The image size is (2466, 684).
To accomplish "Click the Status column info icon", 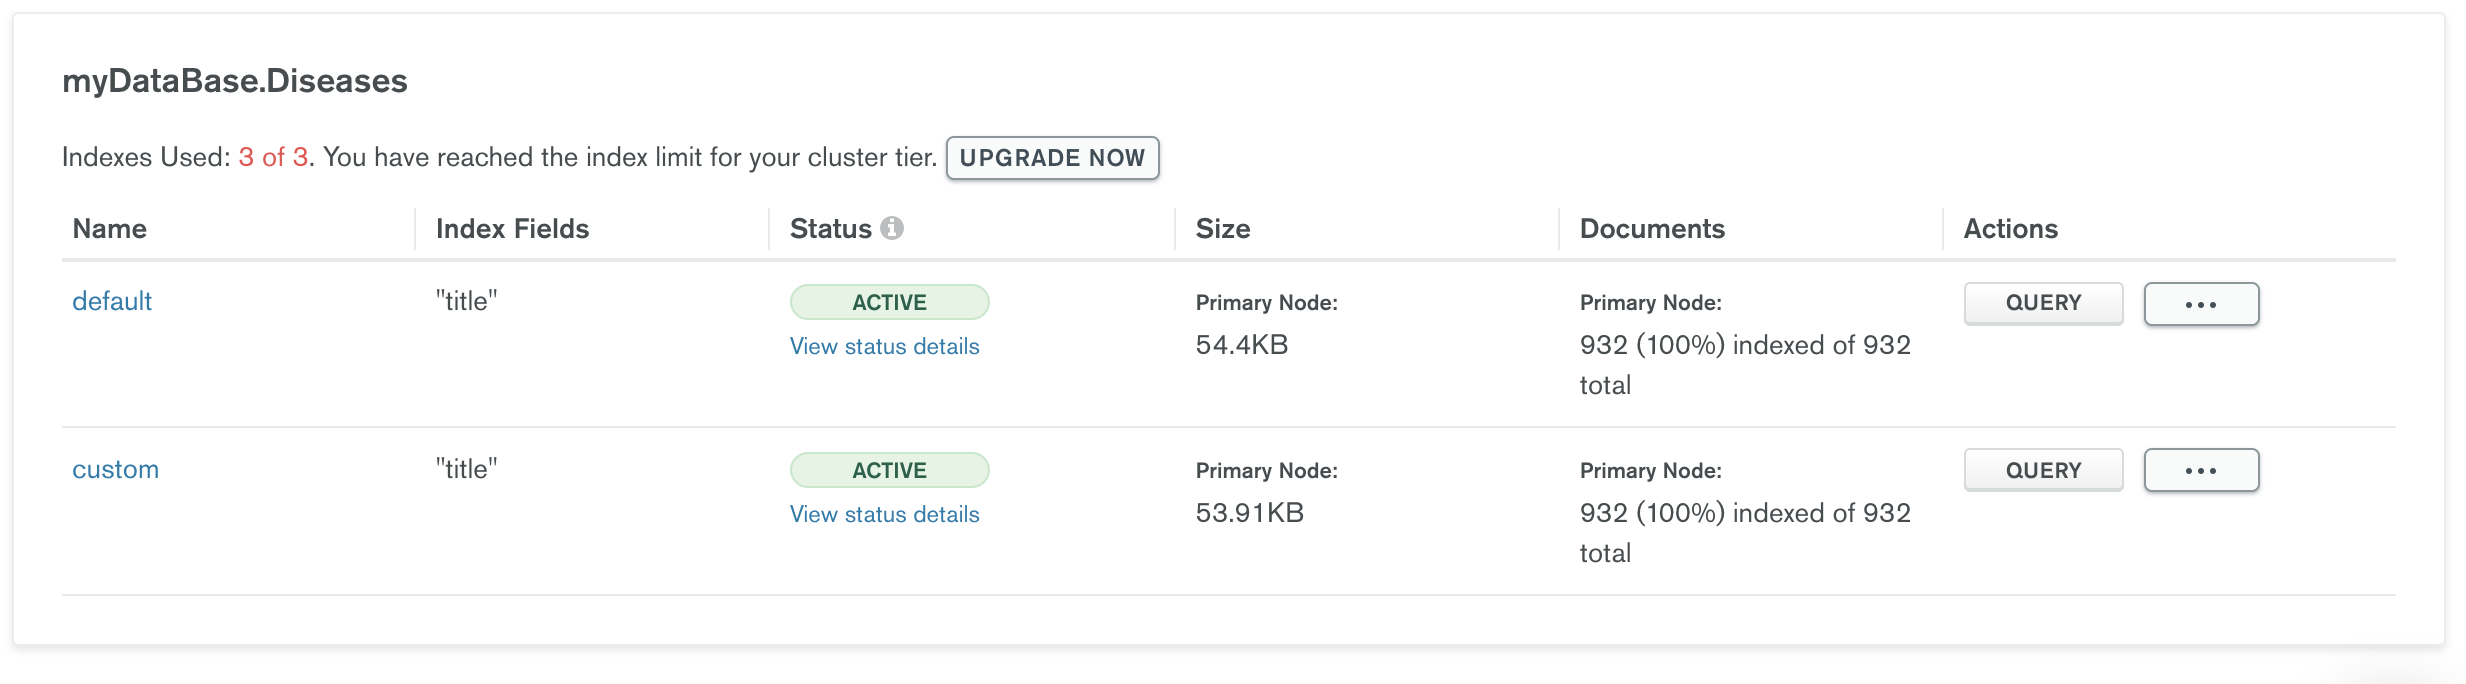I will coord(892,229).
